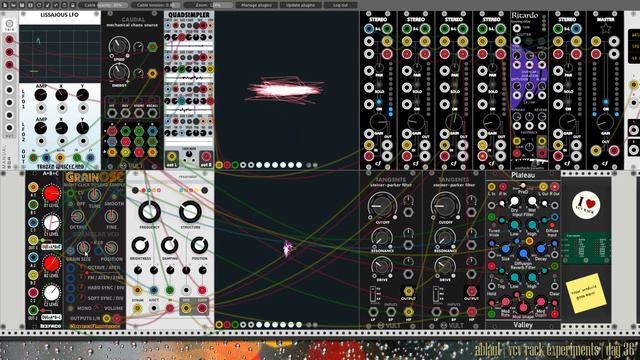The height and width of the screenshot is (360, 640).
Task: Click the Save patch toolbar icon
Action: click(22, 5)
